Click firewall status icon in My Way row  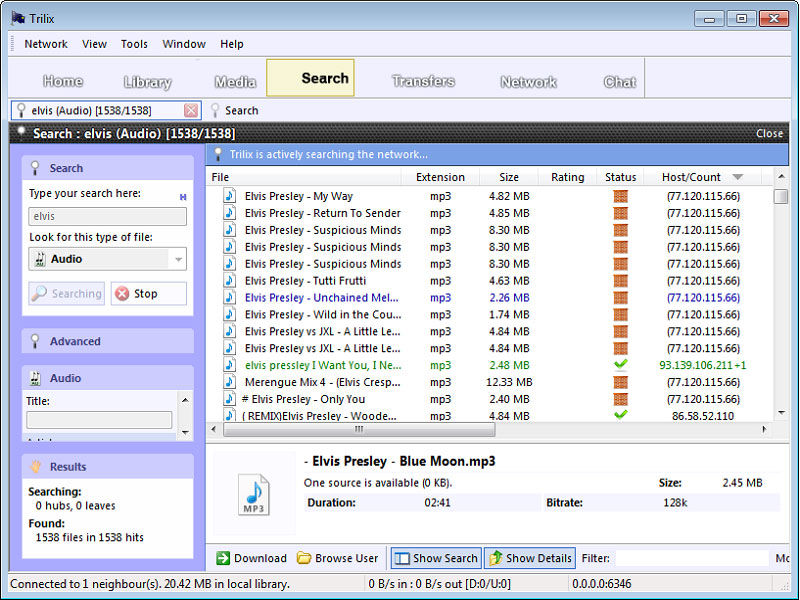point(620,196)
